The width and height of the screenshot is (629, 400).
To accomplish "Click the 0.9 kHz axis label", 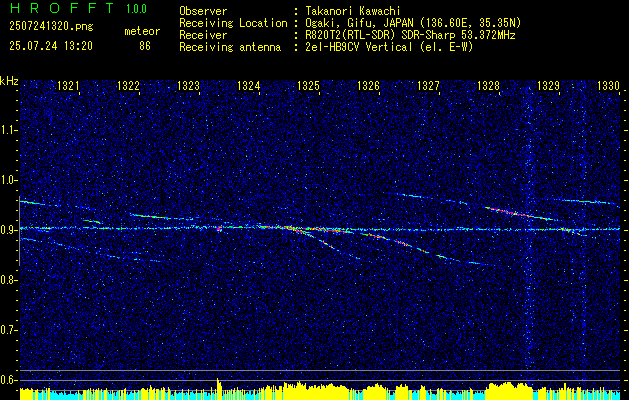I will [8, 230].
